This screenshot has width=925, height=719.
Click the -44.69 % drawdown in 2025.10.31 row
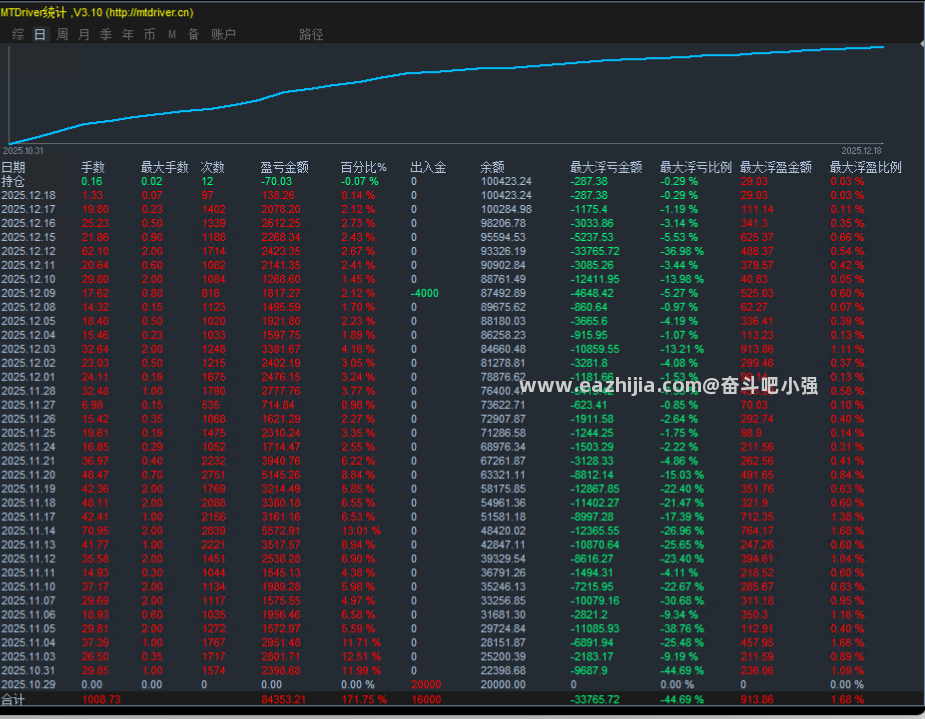tap(682, 671)
